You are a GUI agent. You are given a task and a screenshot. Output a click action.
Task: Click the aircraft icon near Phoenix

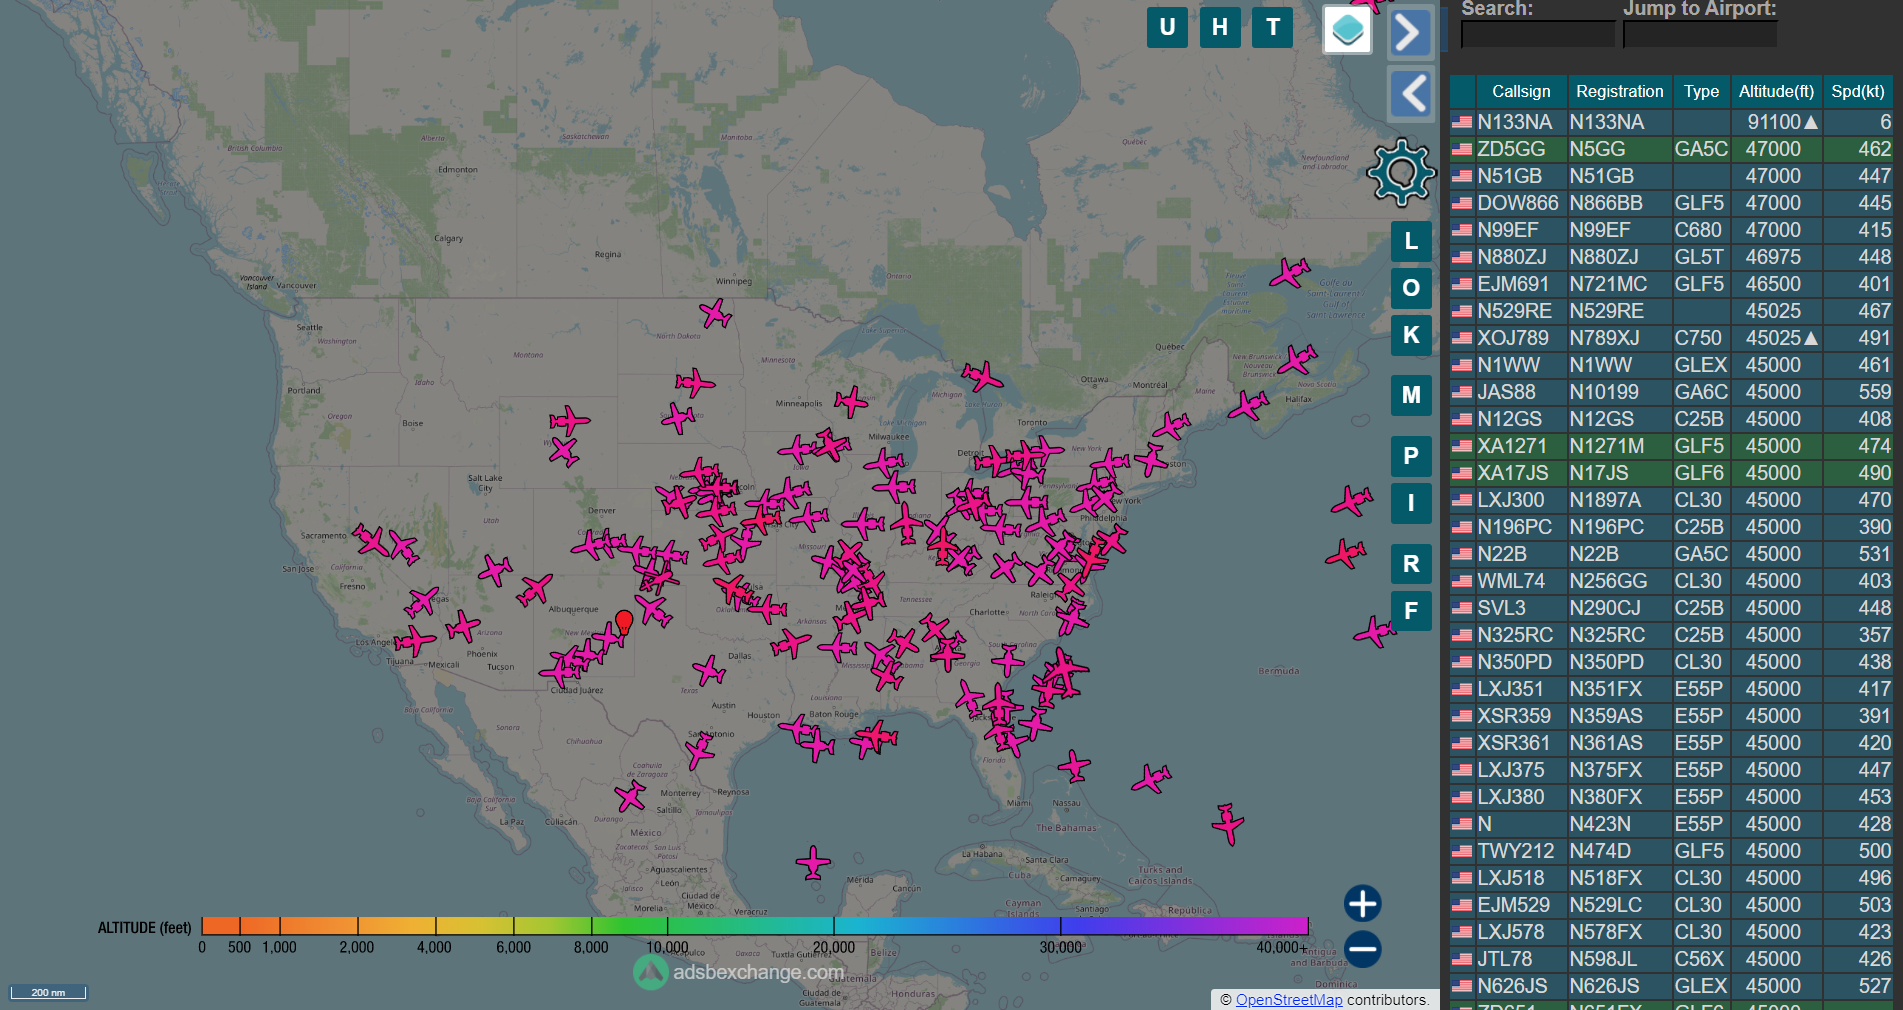coord(463,627)
